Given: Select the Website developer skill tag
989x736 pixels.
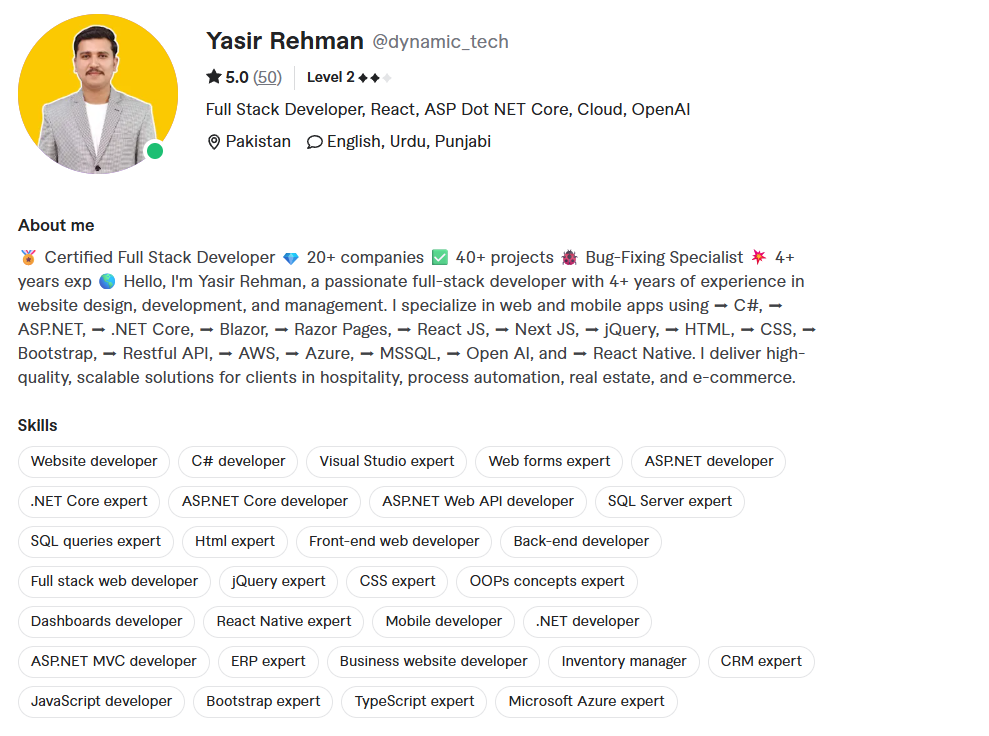Looking at the screenshot, I should pyautogui.click(x=93, y=461).
